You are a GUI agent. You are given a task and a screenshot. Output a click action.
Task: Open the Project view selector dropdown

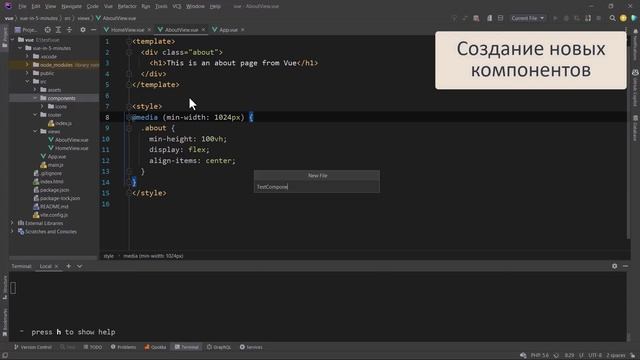[x=26, y=30]
